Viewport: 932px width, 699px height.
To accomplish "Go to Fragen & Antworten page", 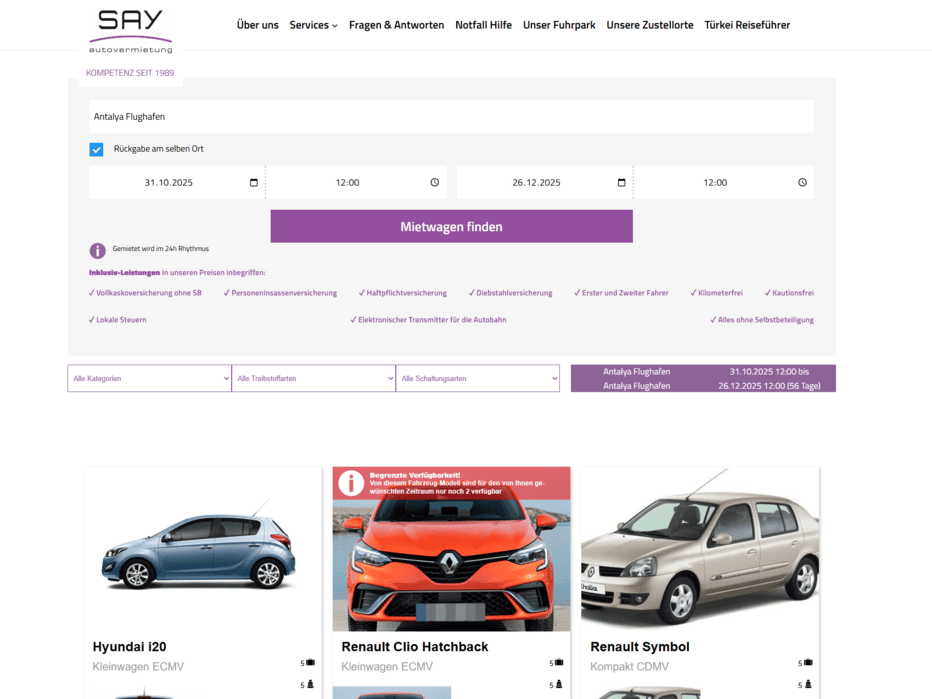I will 396,25.
